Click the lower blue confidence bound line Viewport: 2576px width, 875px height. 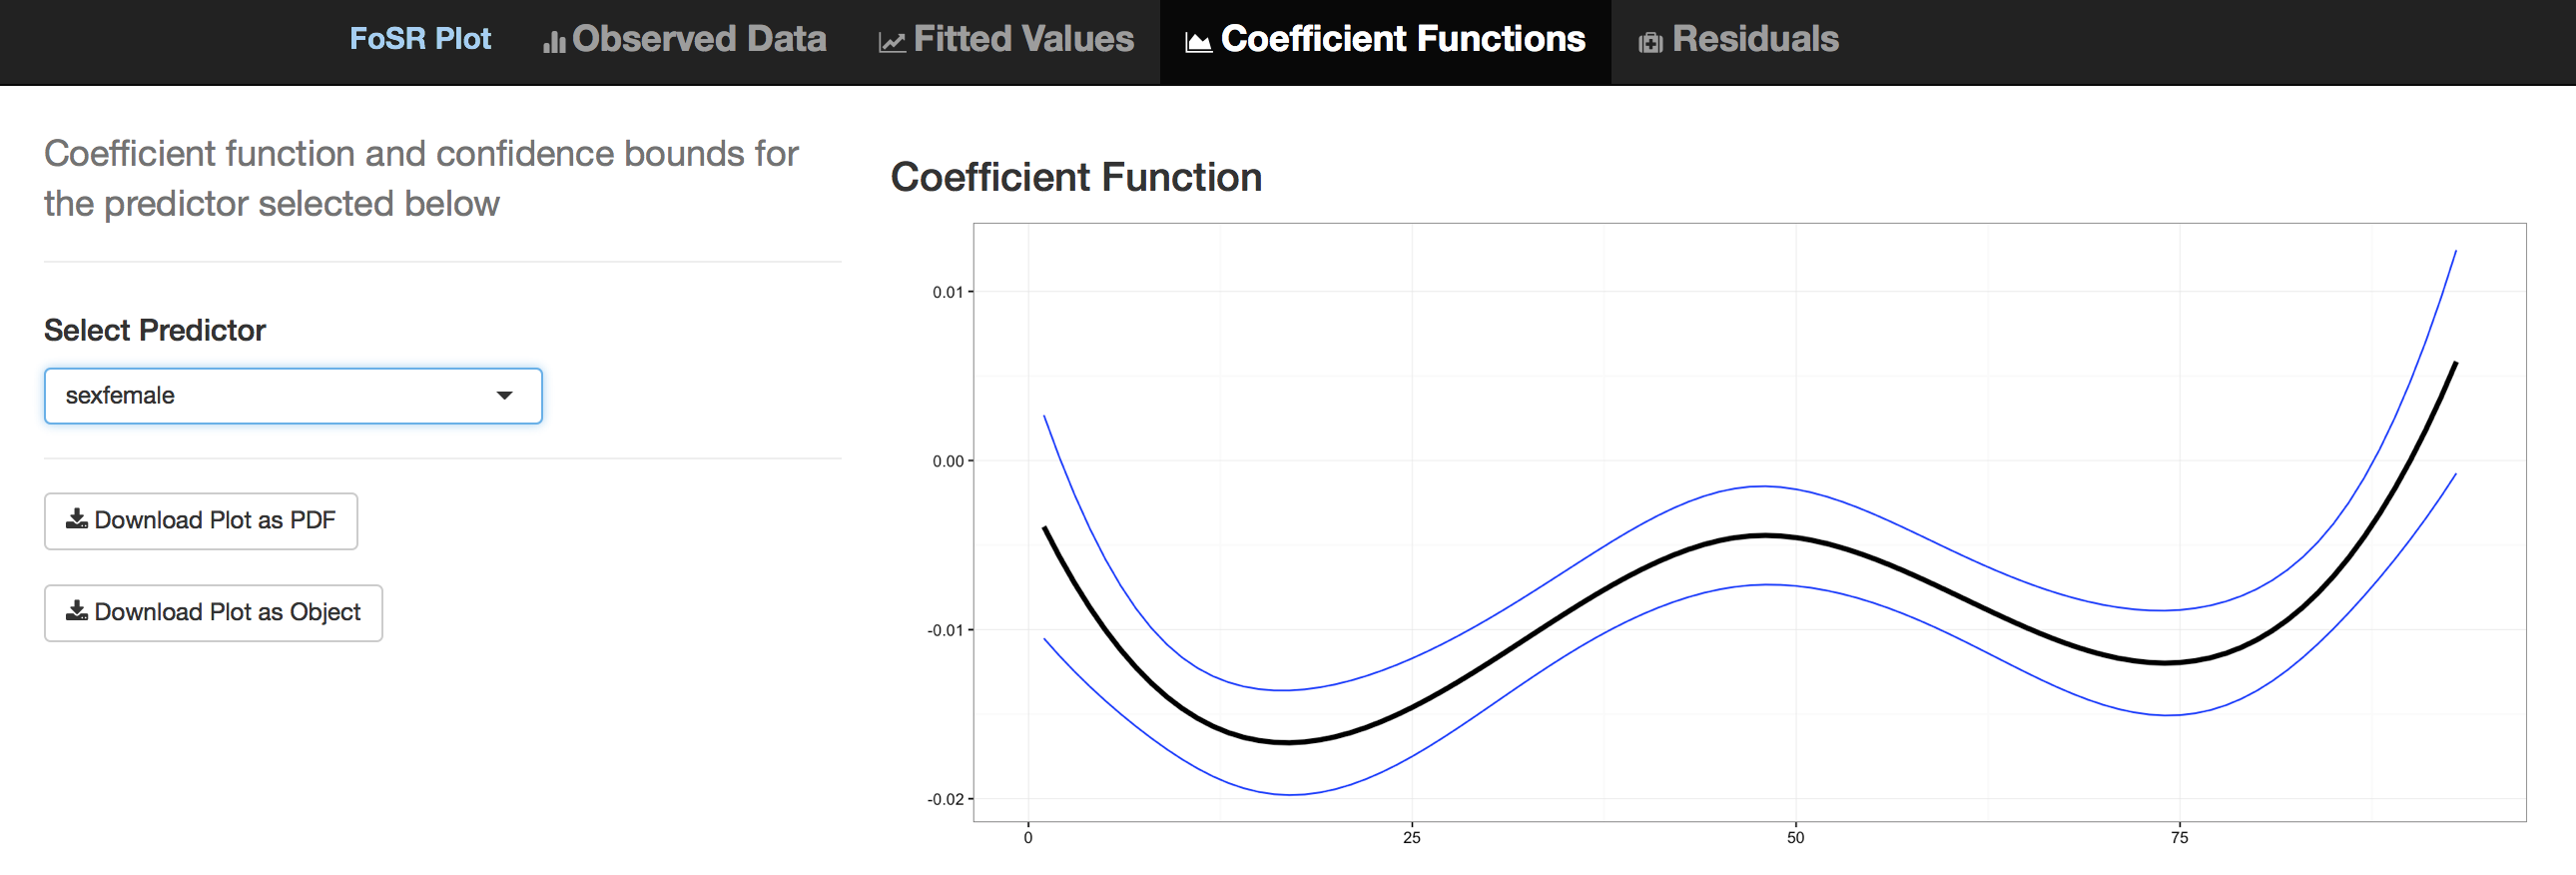[x=1768, y=585]
